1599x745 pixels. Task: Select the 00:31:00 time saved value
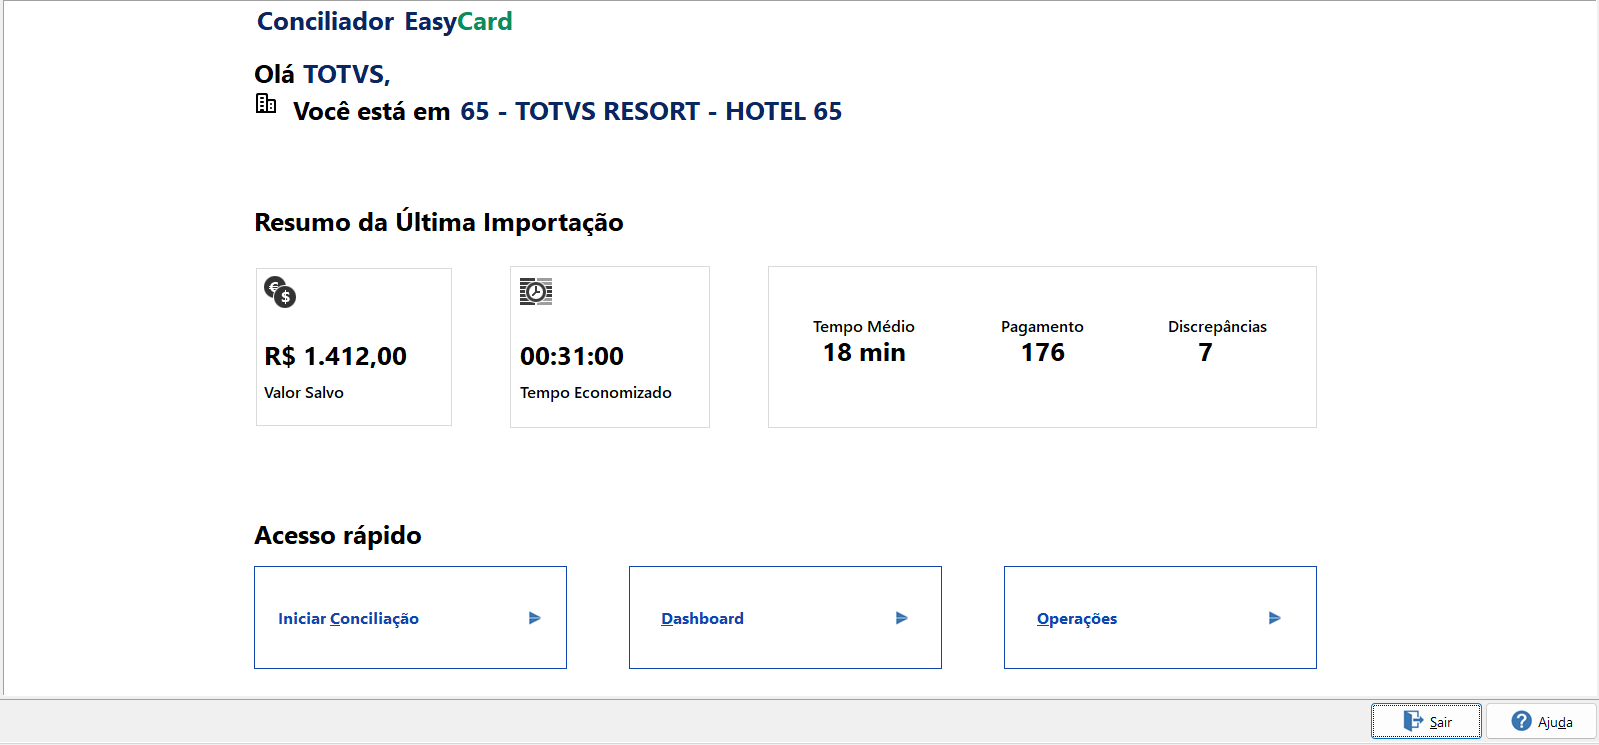coord(572,356)
